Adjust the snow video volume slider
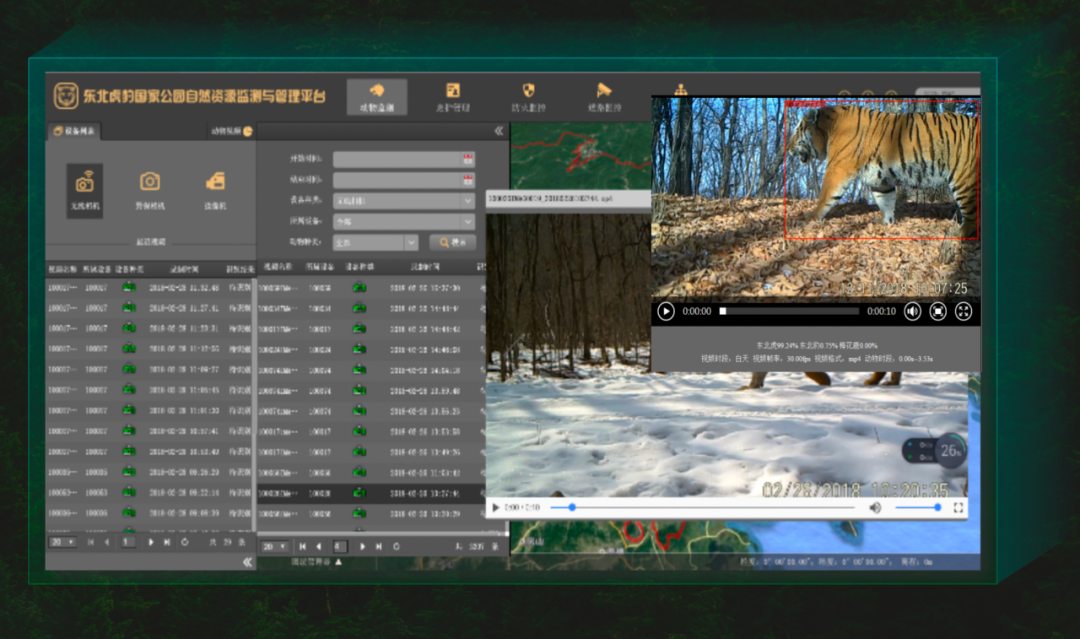The width and height of the screenshot is (1080, 639). [x=918, y=507]
